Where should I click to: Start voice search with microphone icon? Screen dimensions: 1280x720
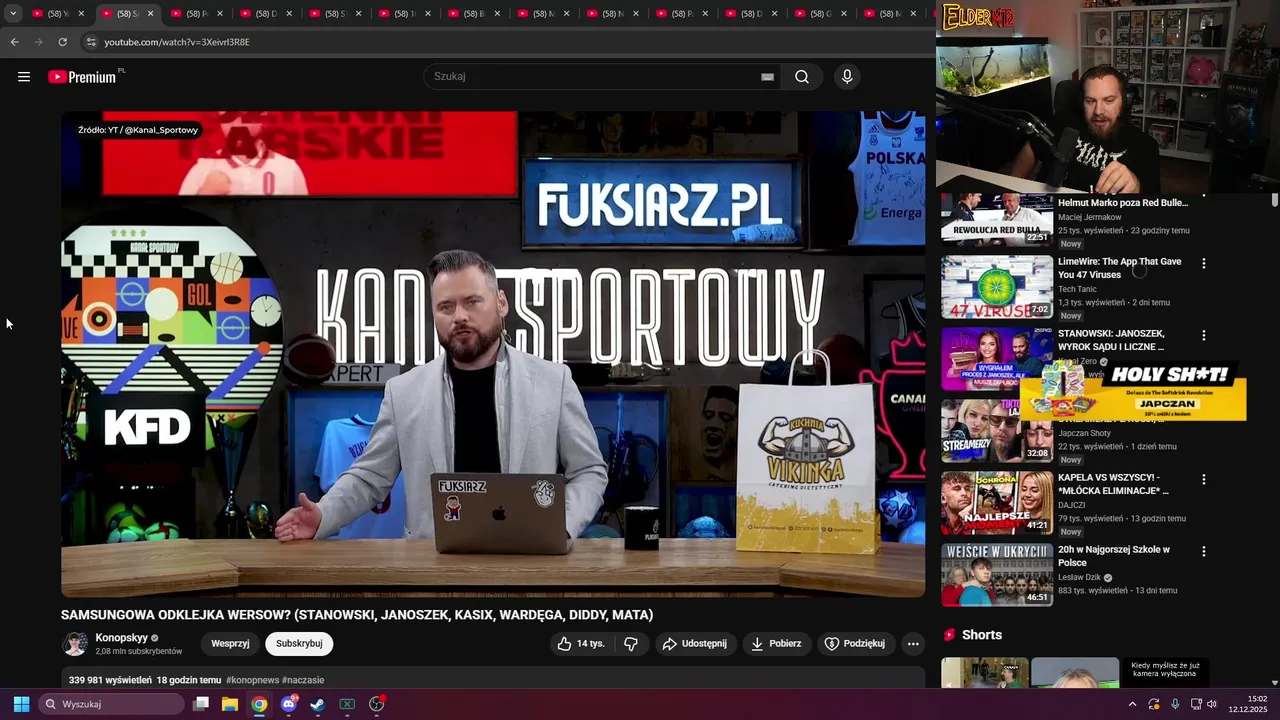pos(847,77)
